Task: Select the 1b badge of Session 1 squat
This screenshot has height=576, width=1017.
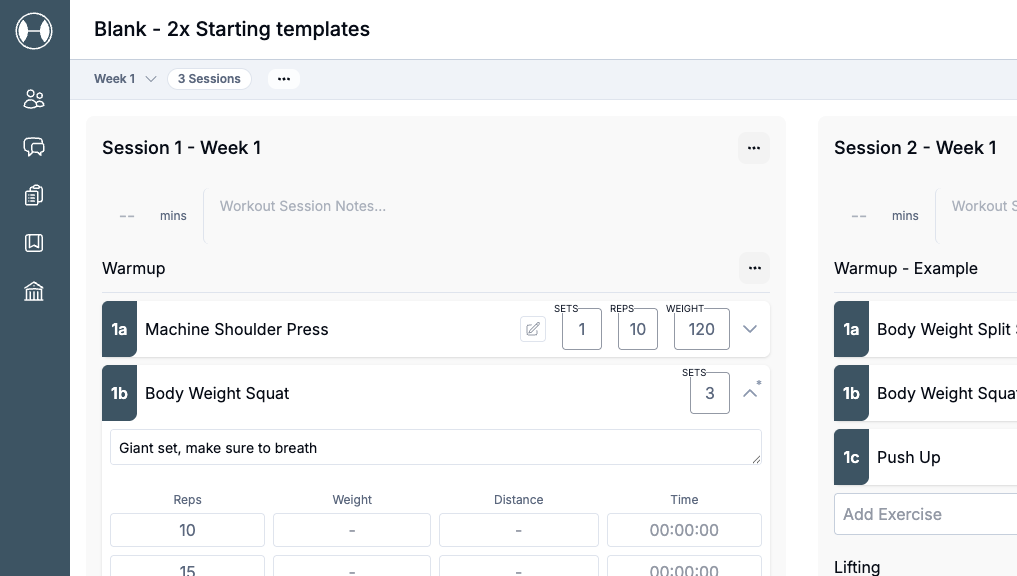Action: pyautogui.click(x=119, y=393)
